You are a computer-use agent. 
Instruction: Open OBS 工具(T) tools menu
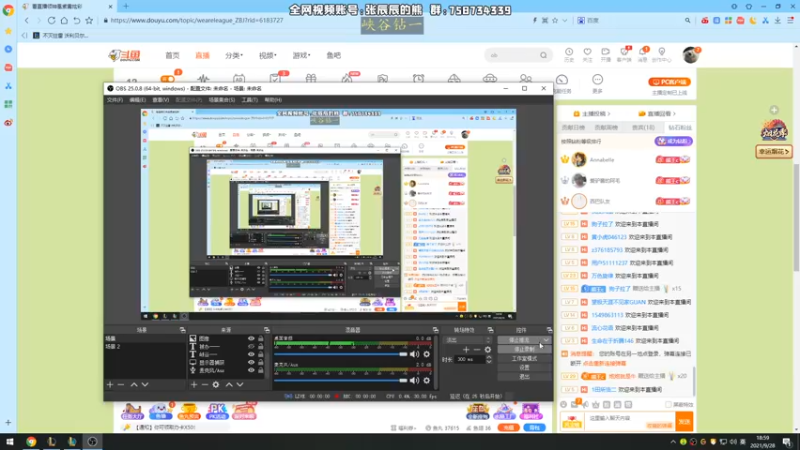(x=249, y=100)
